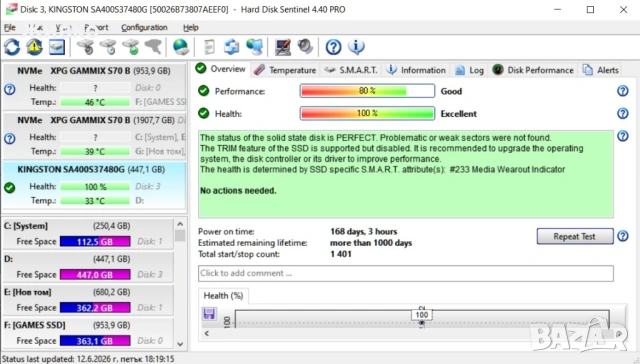Click the partition list scroll up arrow
Screen dimensions: 640x364
180,224
